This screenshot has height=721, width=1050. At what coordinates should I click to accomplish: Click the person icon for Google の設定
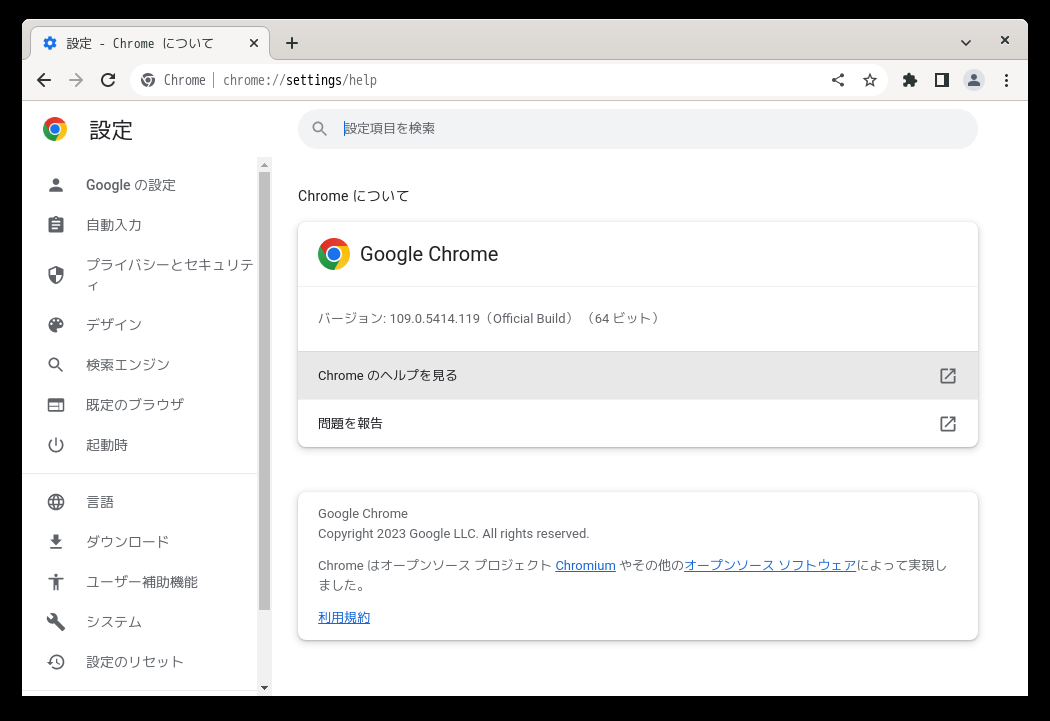click(56, 185)
